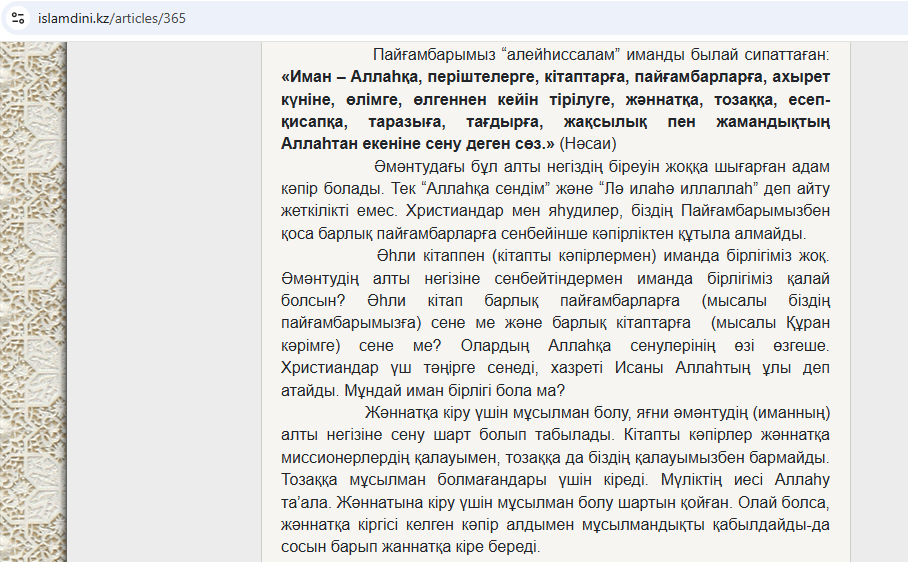Screen dimensions: 908x562
Task: Click the empty gray margin right of article
Action: pyautogui.click(x=878, y=300)
